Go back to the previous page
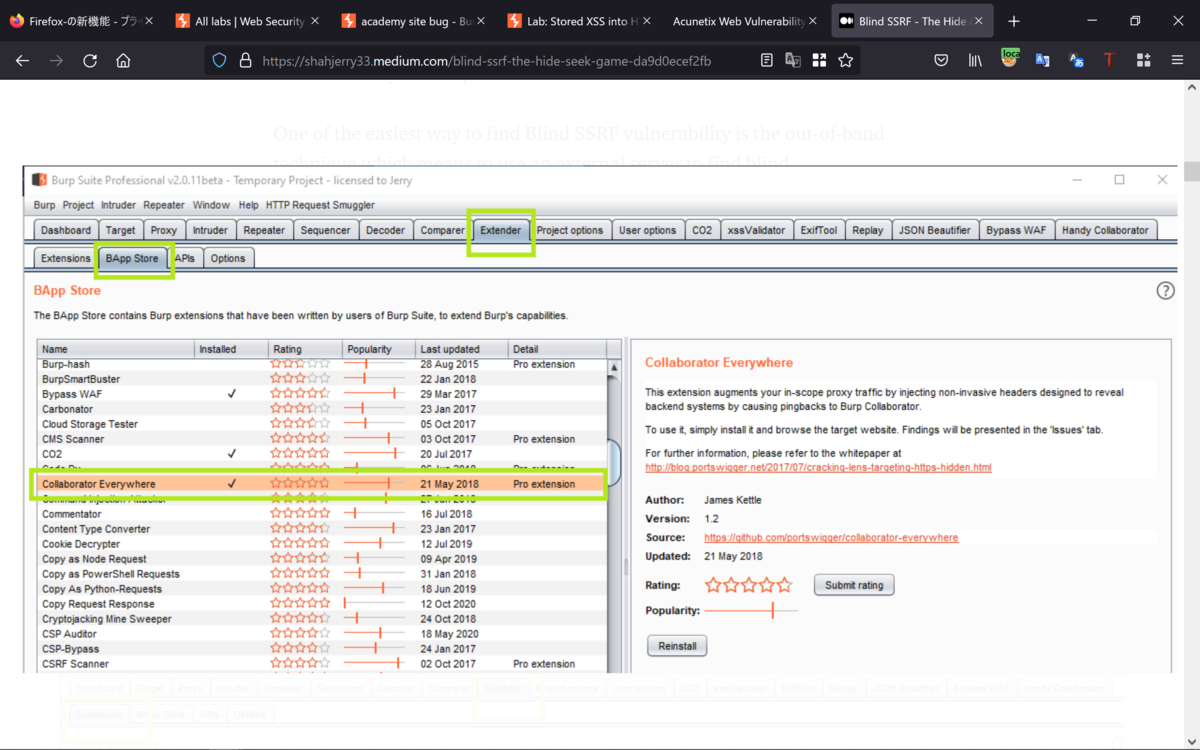This screenshot has width=1200, height=750. pos(22,60)
